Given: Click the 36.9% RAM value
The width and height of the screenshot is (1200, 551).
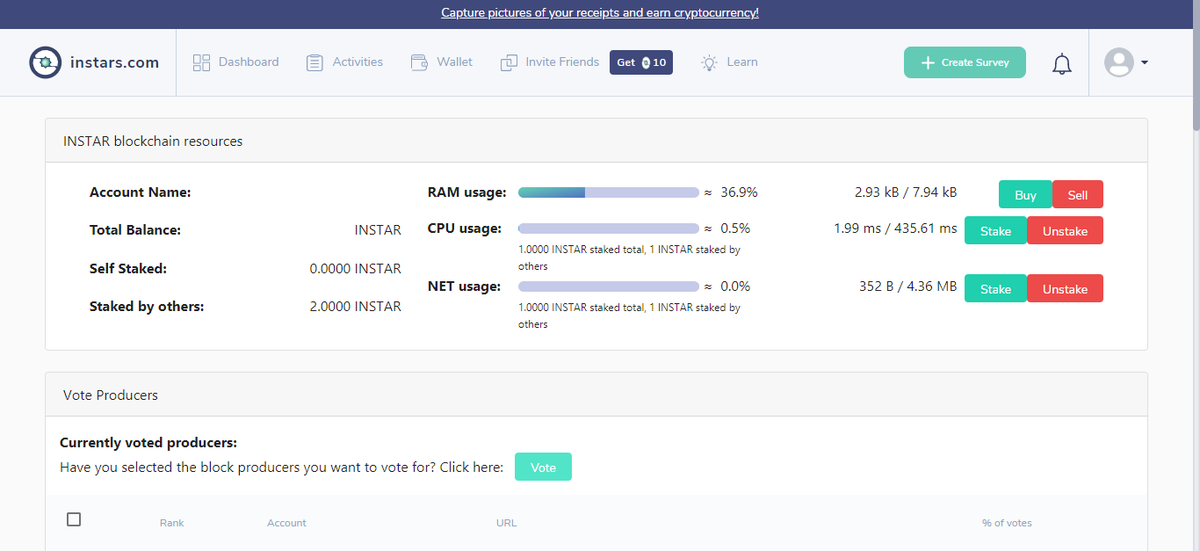Looking at the screenshot, I should click(x=739, y=192).
